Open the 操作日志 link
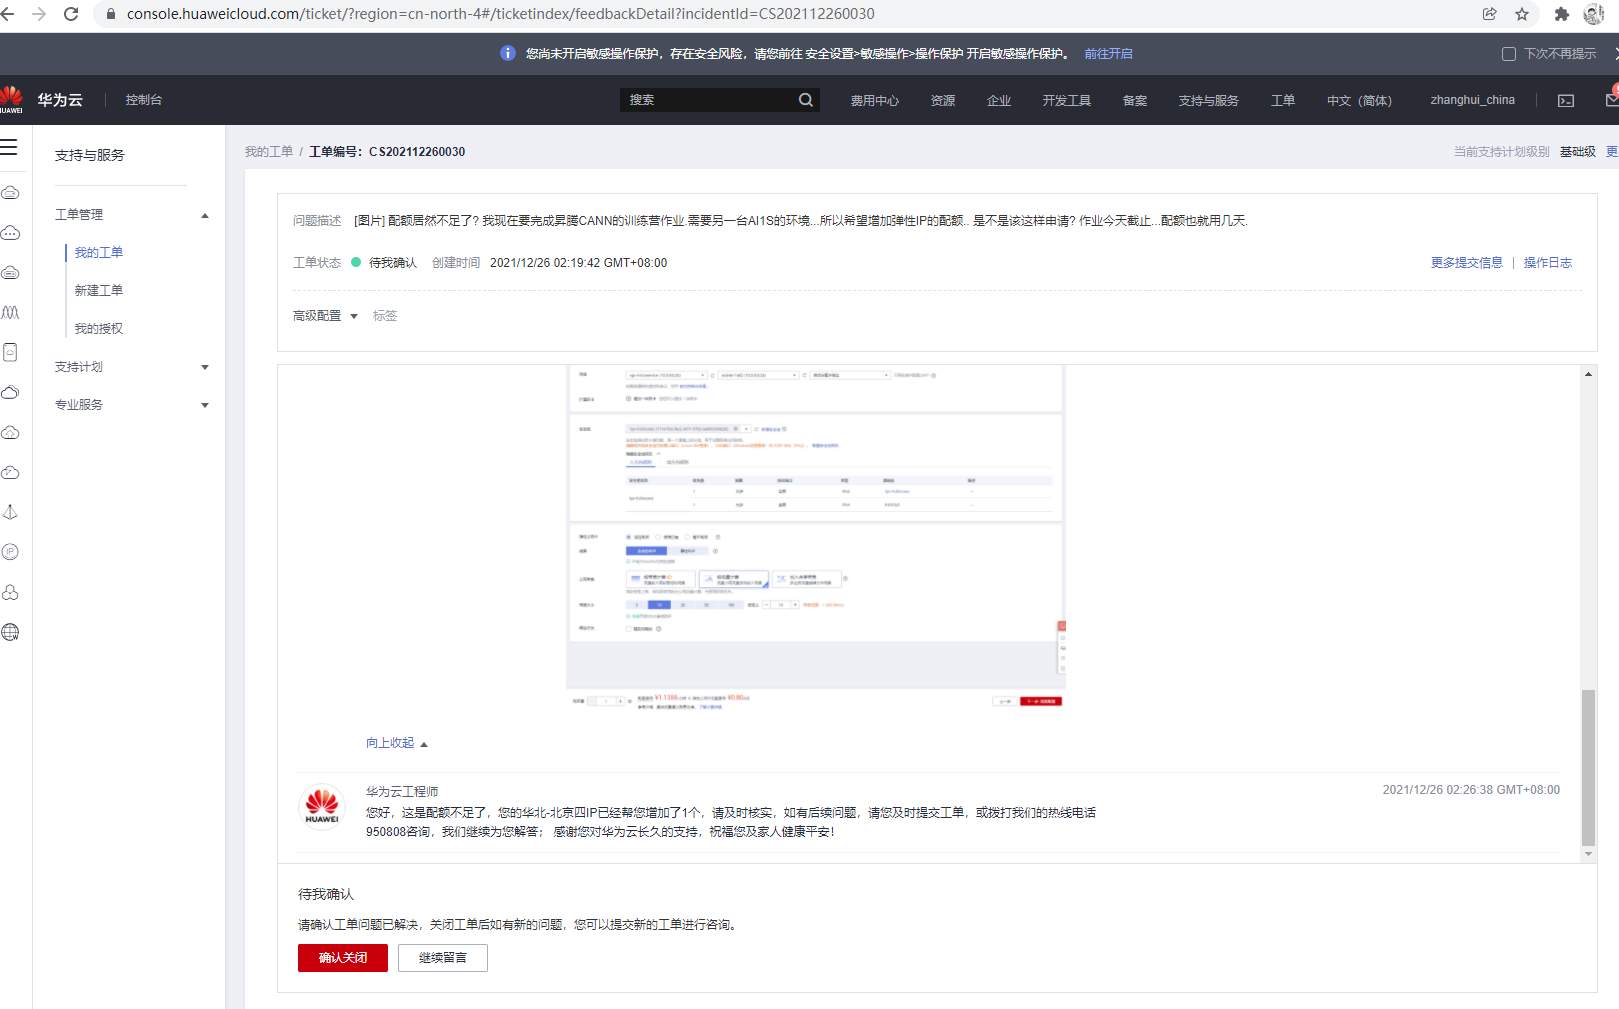Viewport: 1619px width, 1009px height. [x=1548, y=263]
